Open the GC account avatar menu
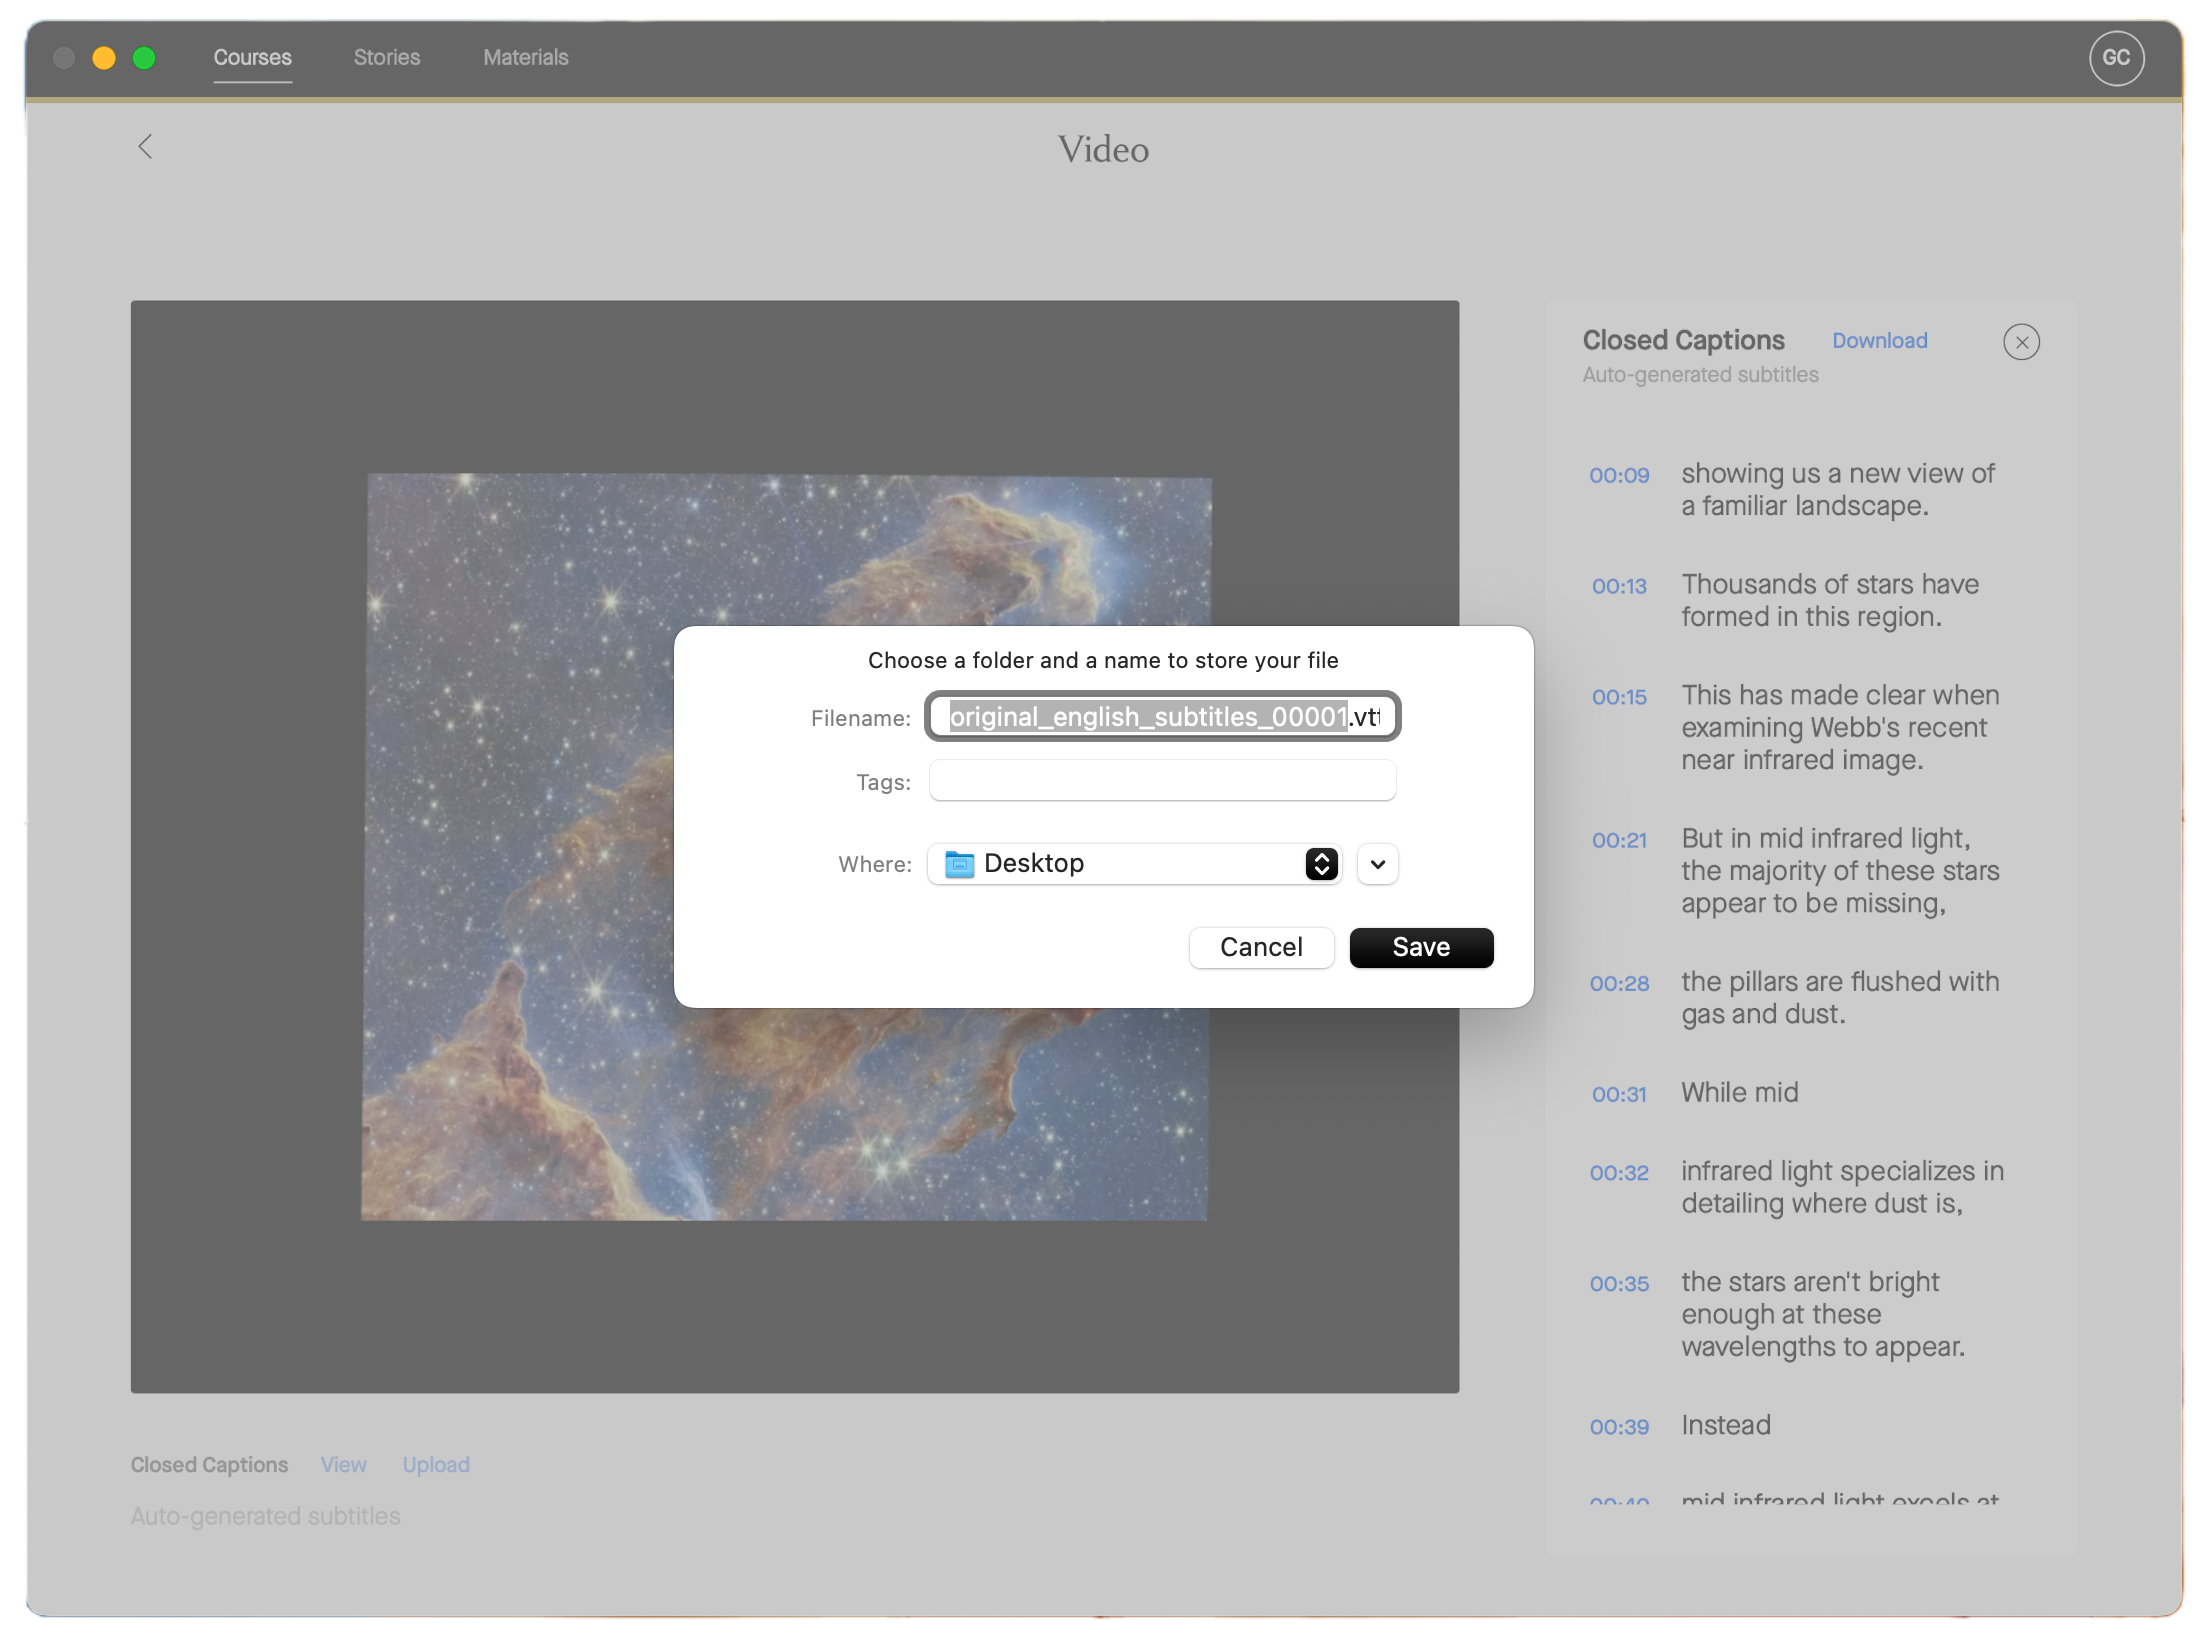This screenshot has height=1644, width=2206. (2116, 57)
